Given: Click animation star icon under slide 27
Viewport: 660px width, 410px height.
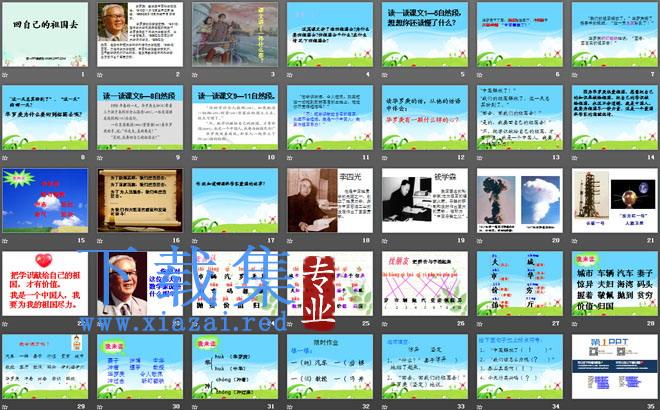Looking at the screenshot, I should 480,324.
